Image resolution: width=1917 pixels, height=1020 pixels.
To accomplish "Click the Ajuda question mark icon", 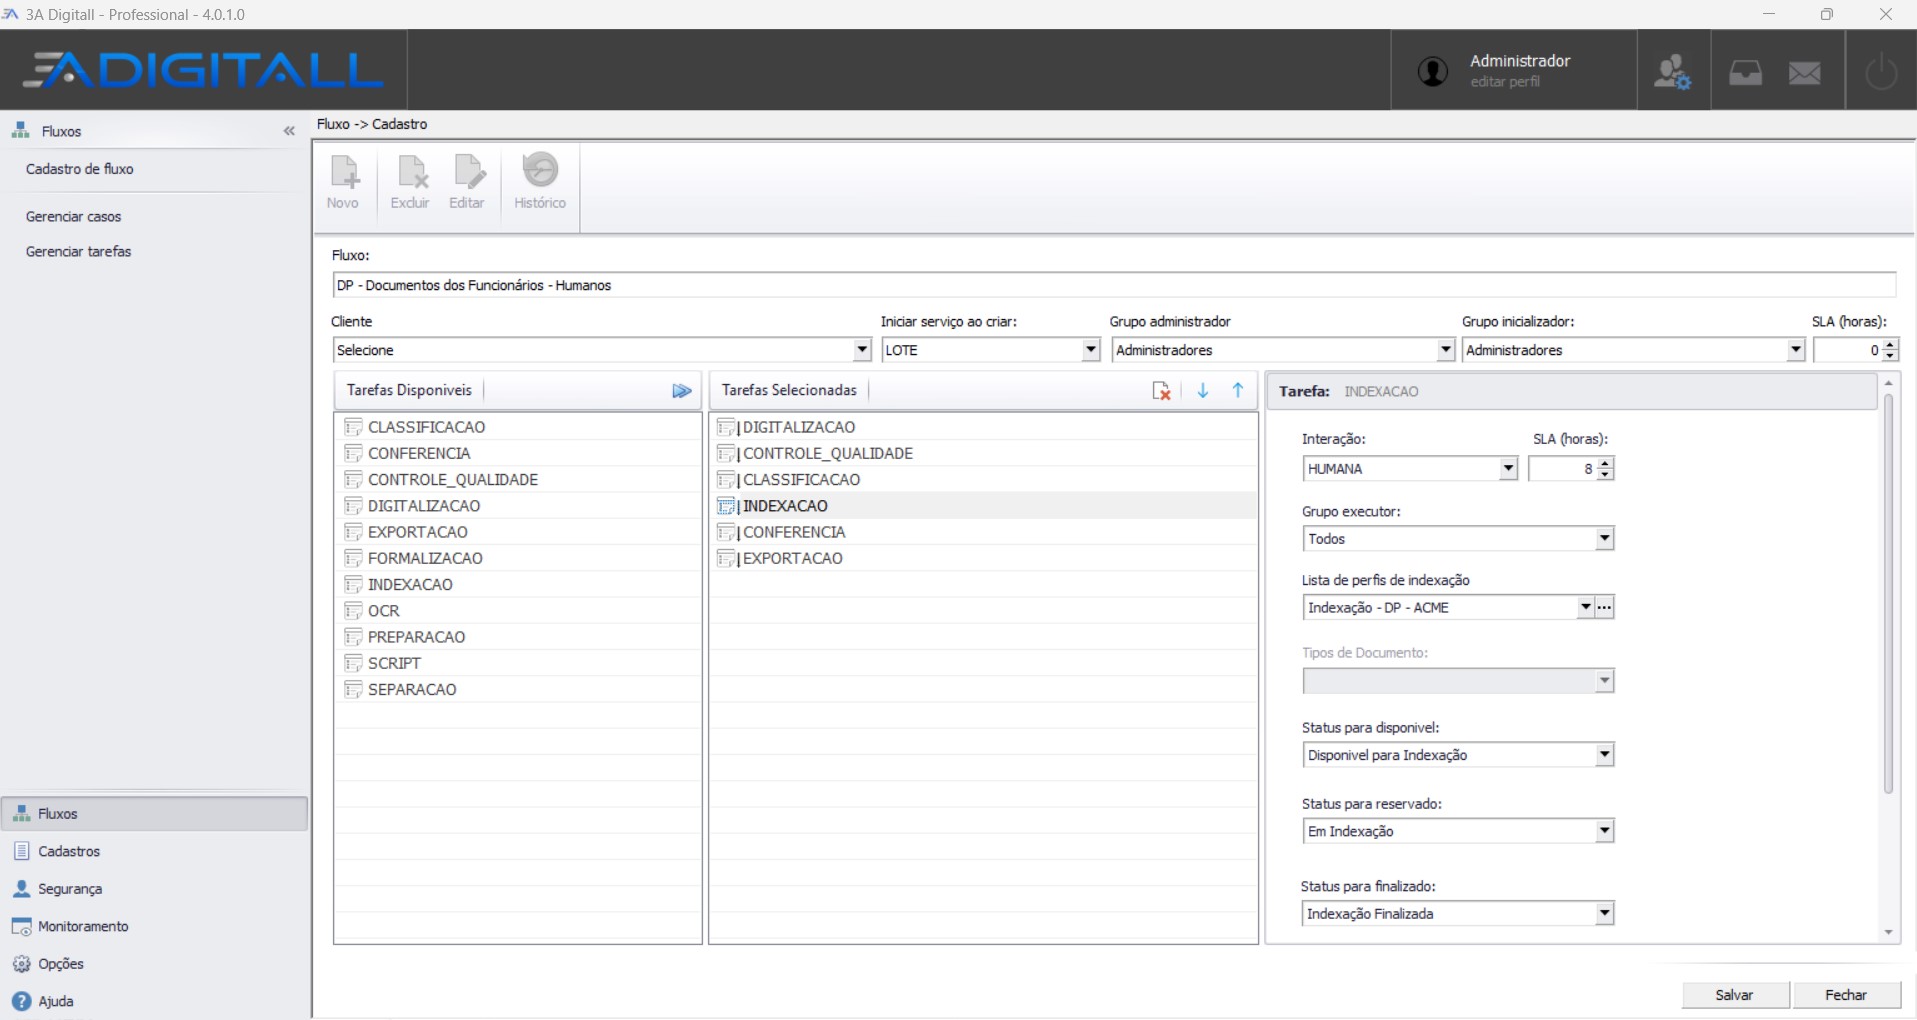I will click(21, 1002).
